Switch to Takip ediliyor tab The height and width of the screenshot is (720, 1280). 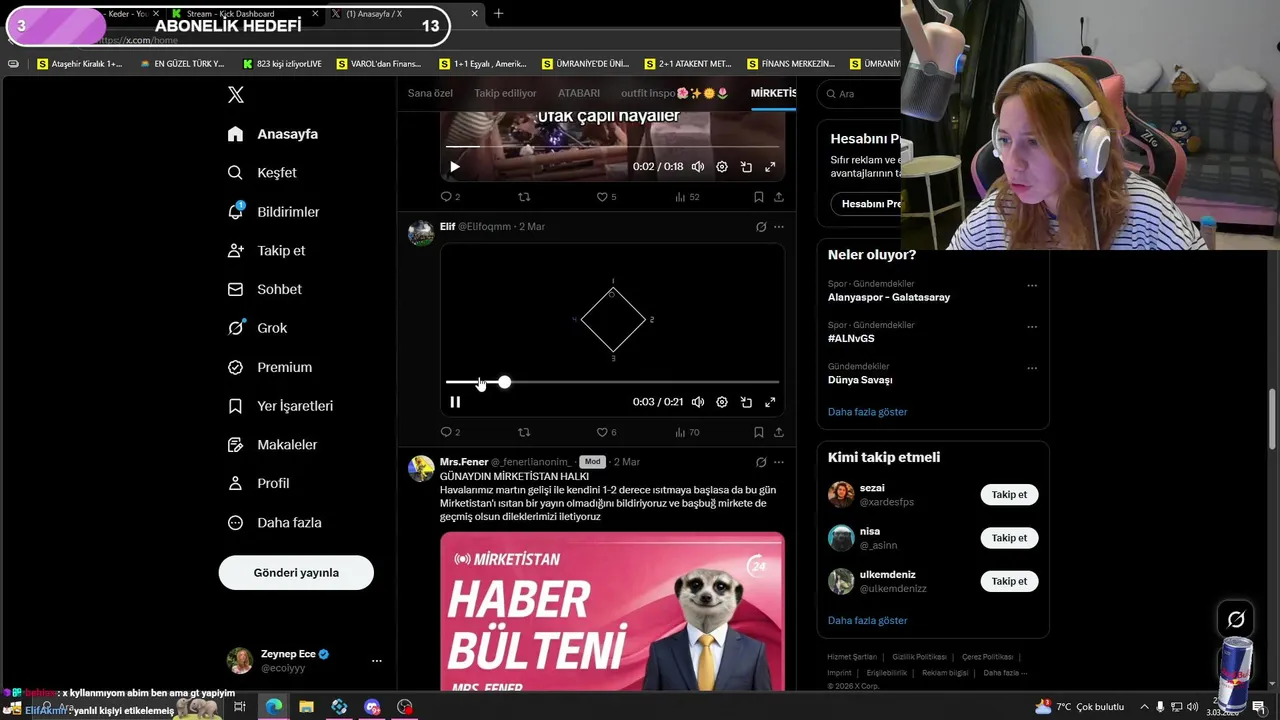(x=505, y=93)
